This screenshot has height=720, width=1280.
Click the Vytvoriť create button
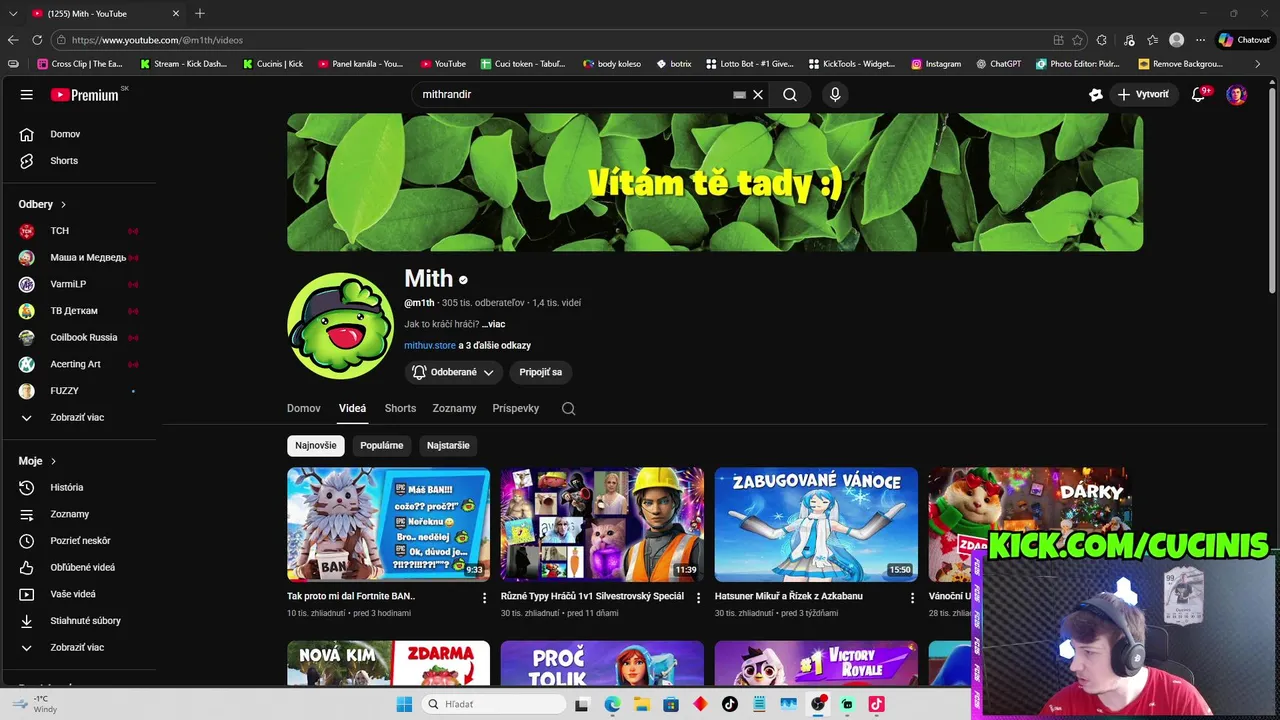click(x=1143, y=95)
